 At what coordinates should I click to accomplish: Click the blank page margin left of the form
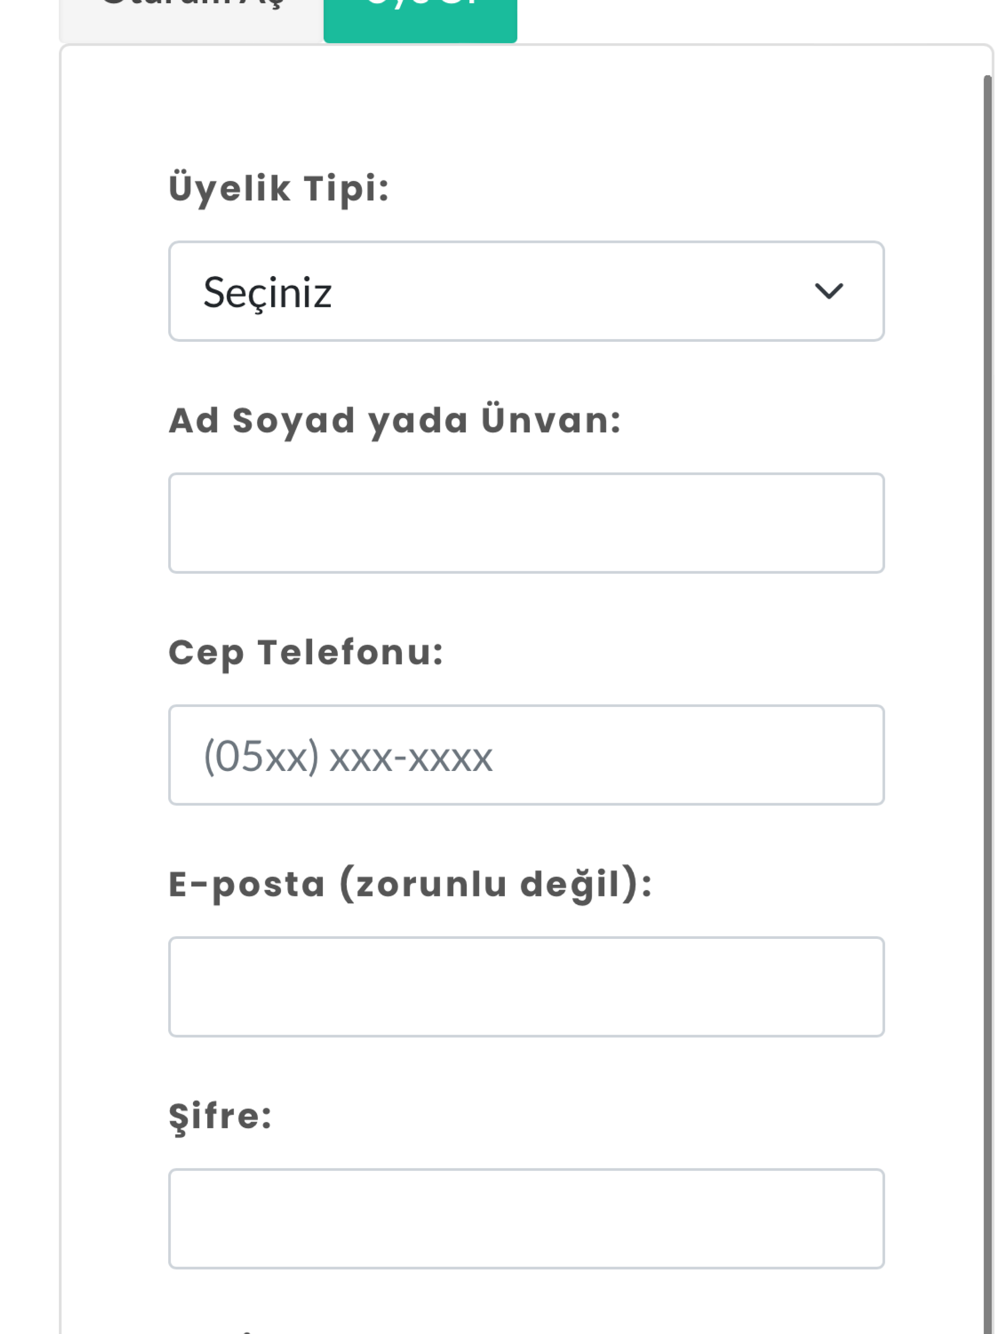[x=28, y=600]
